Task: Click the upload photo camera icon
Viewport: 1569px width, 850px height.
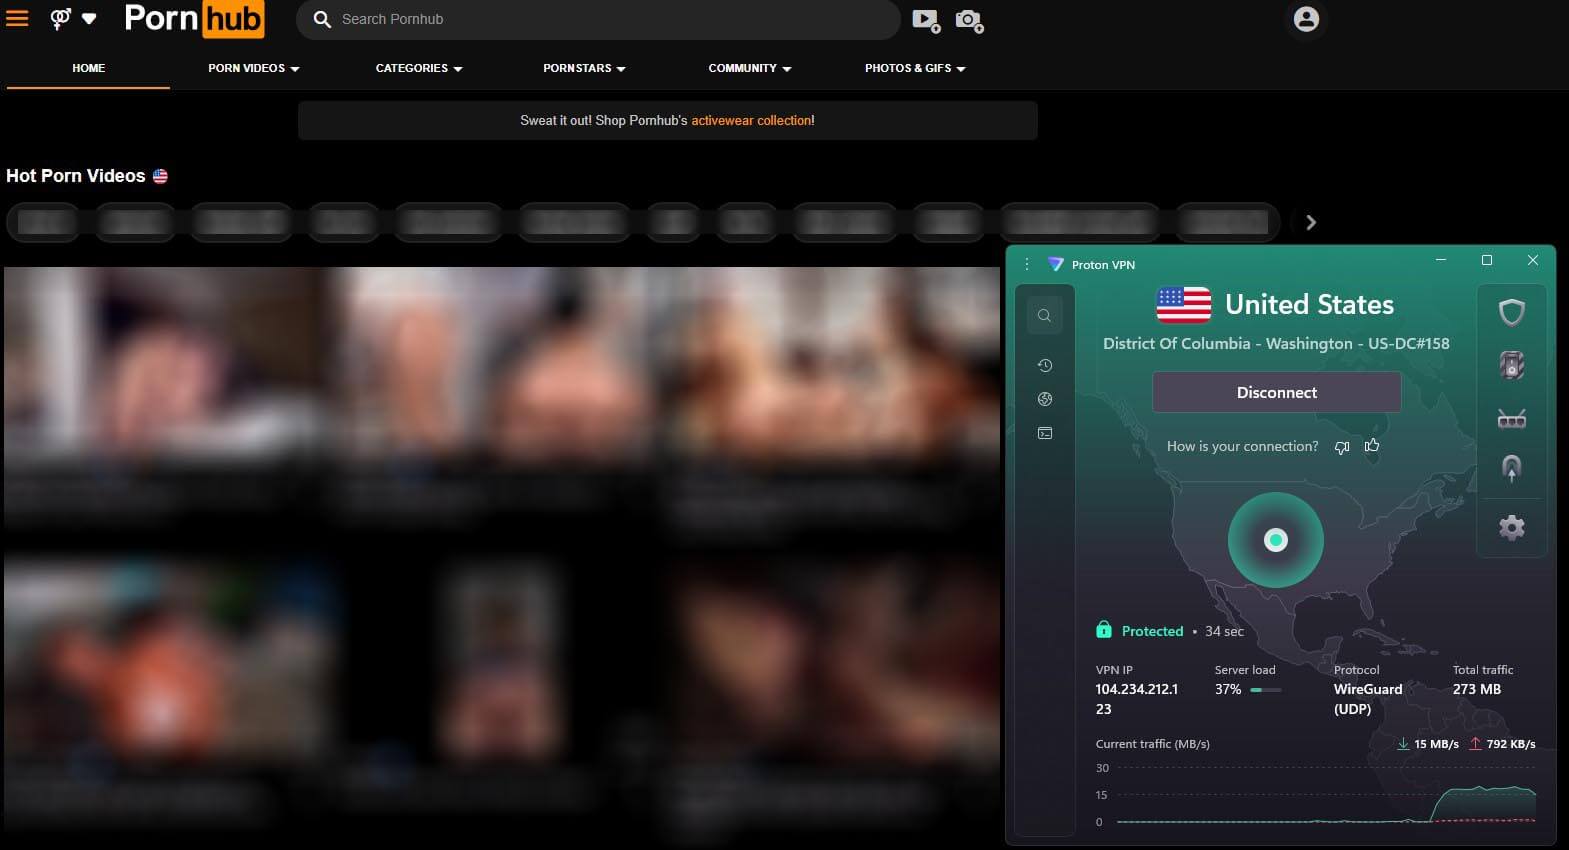Action: point(969,20)
